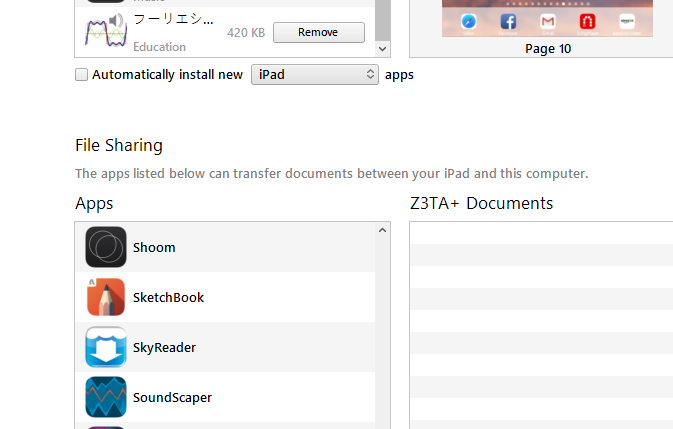Click the down arrow of the app list scrollbar

tap(382, 49)
